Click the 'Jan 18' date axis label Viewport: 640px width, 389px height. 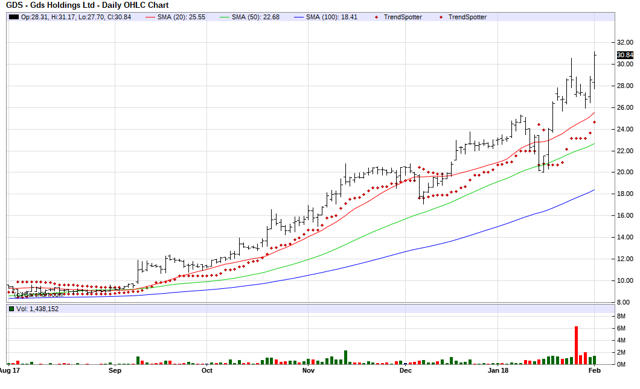[498, 371]
